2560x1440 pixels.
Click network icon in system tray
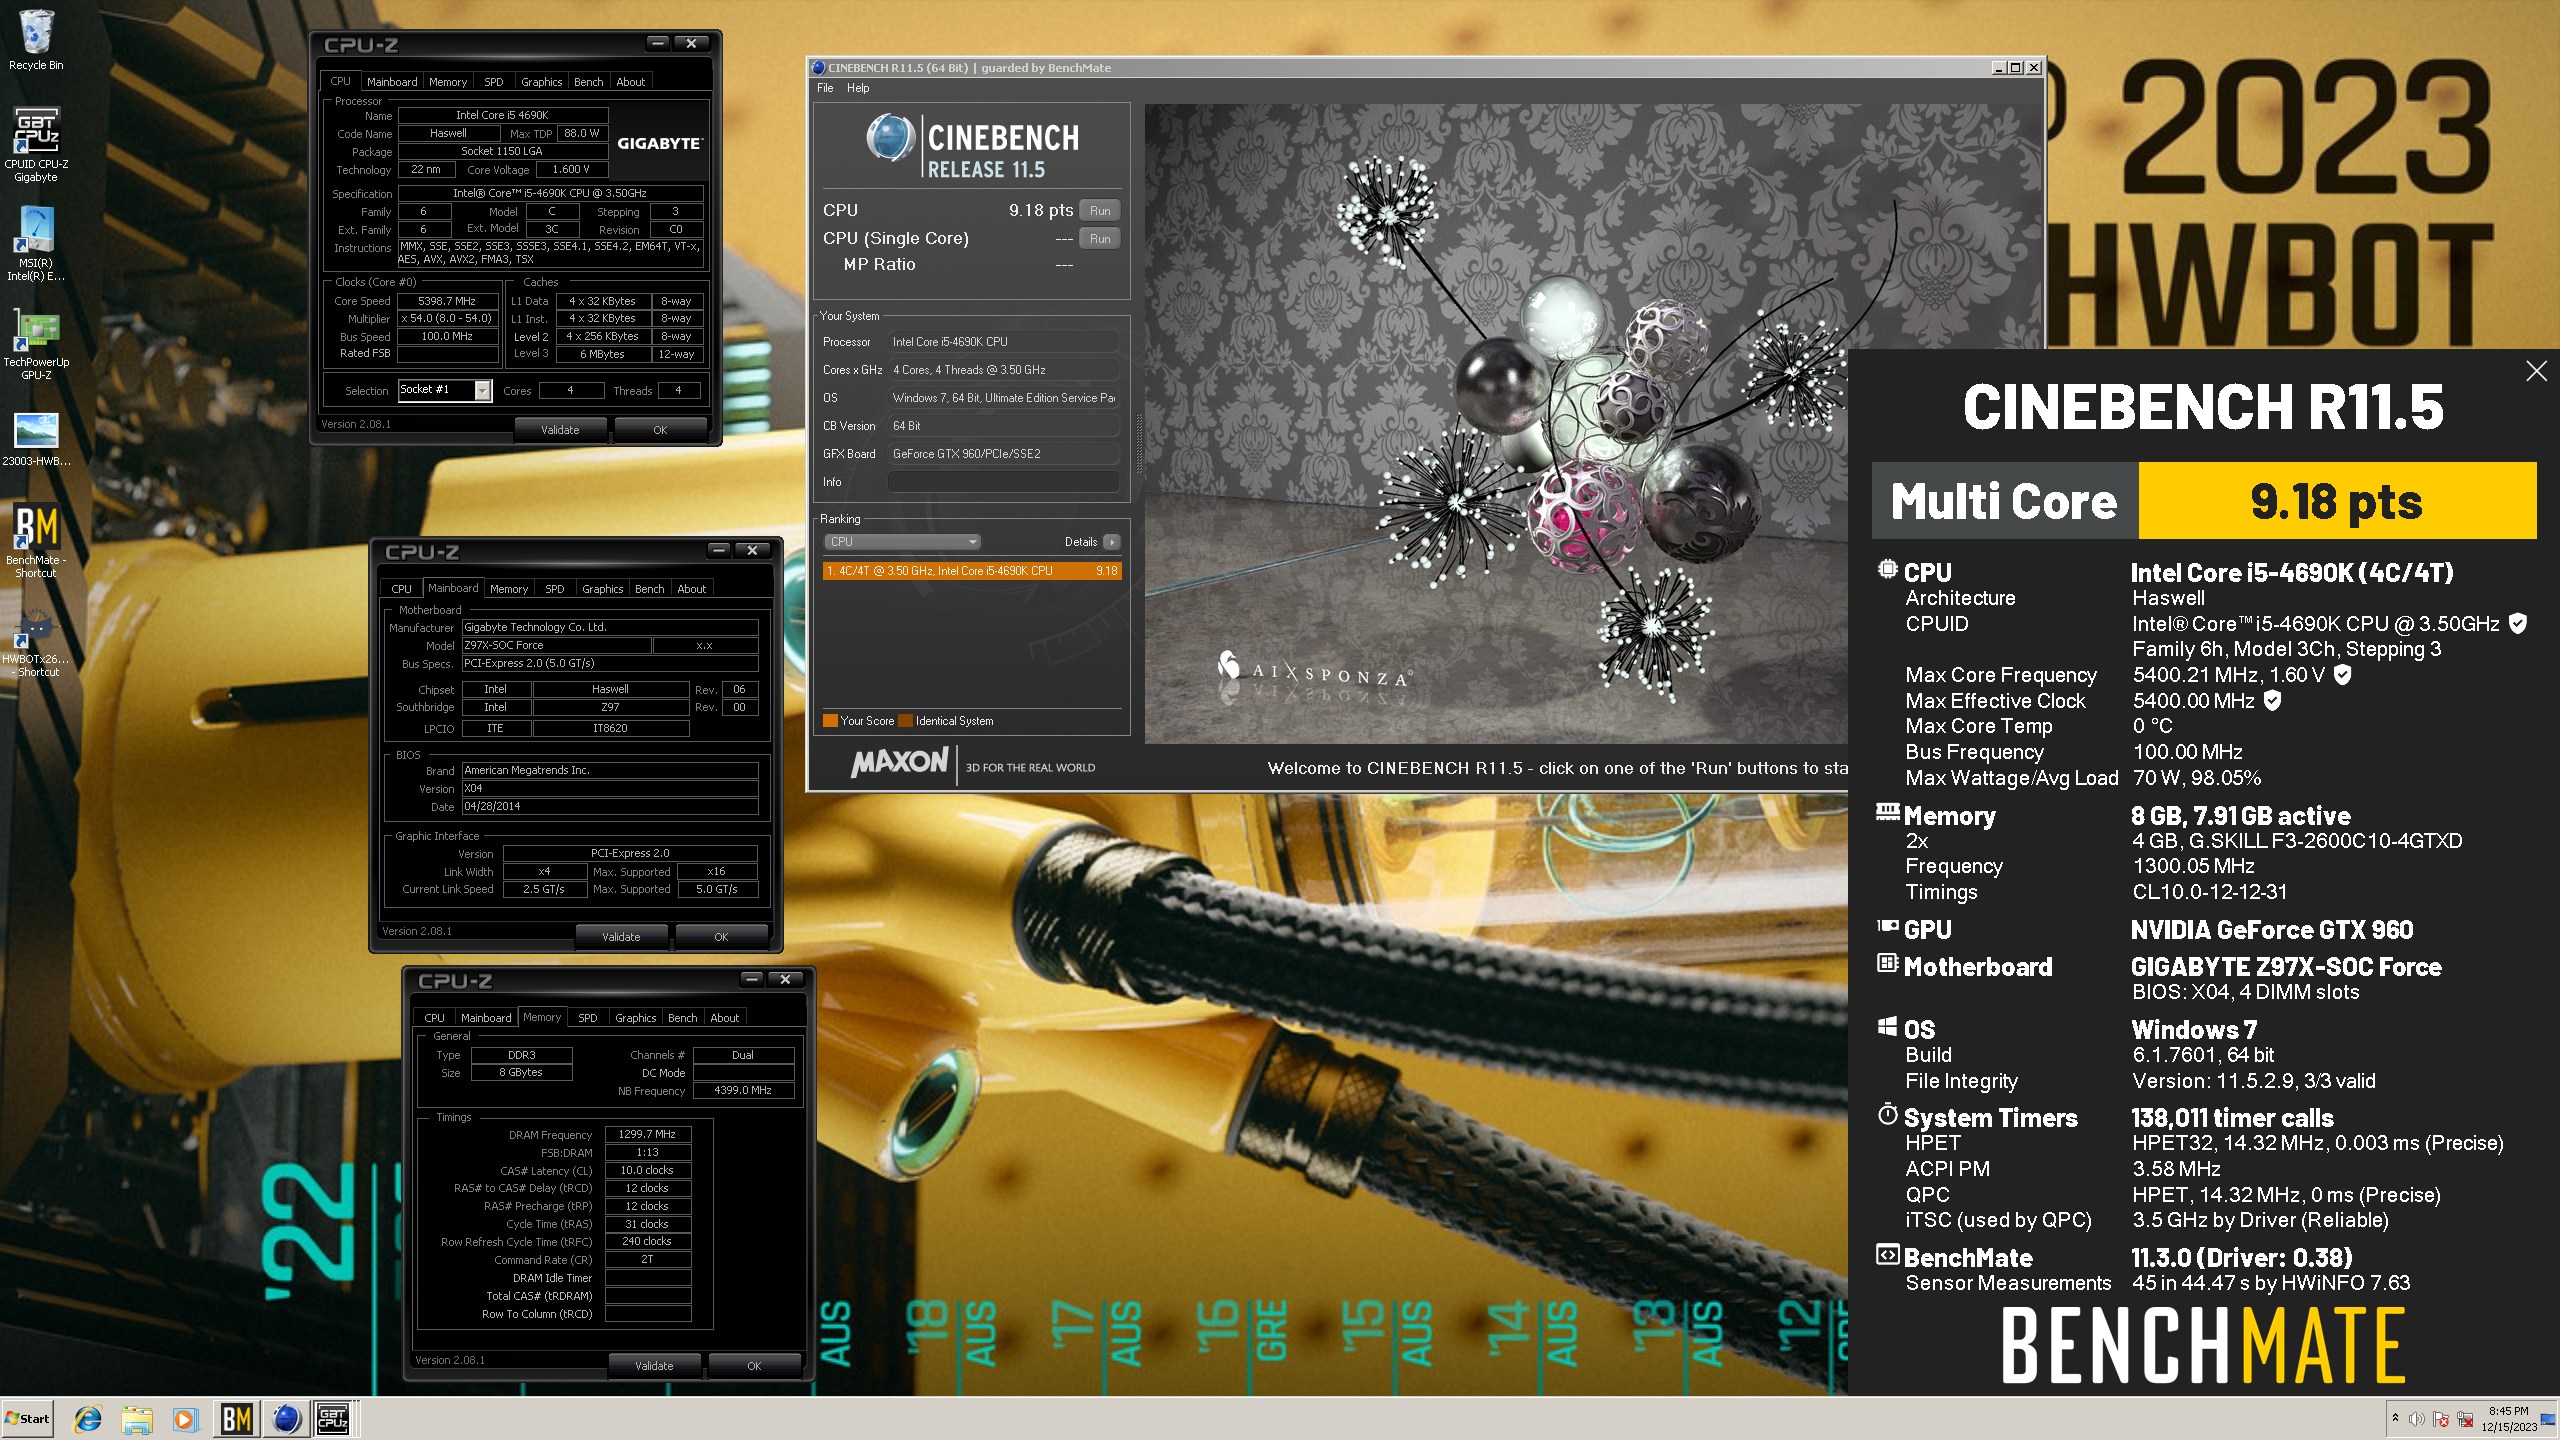(x=2465, y=1419)
